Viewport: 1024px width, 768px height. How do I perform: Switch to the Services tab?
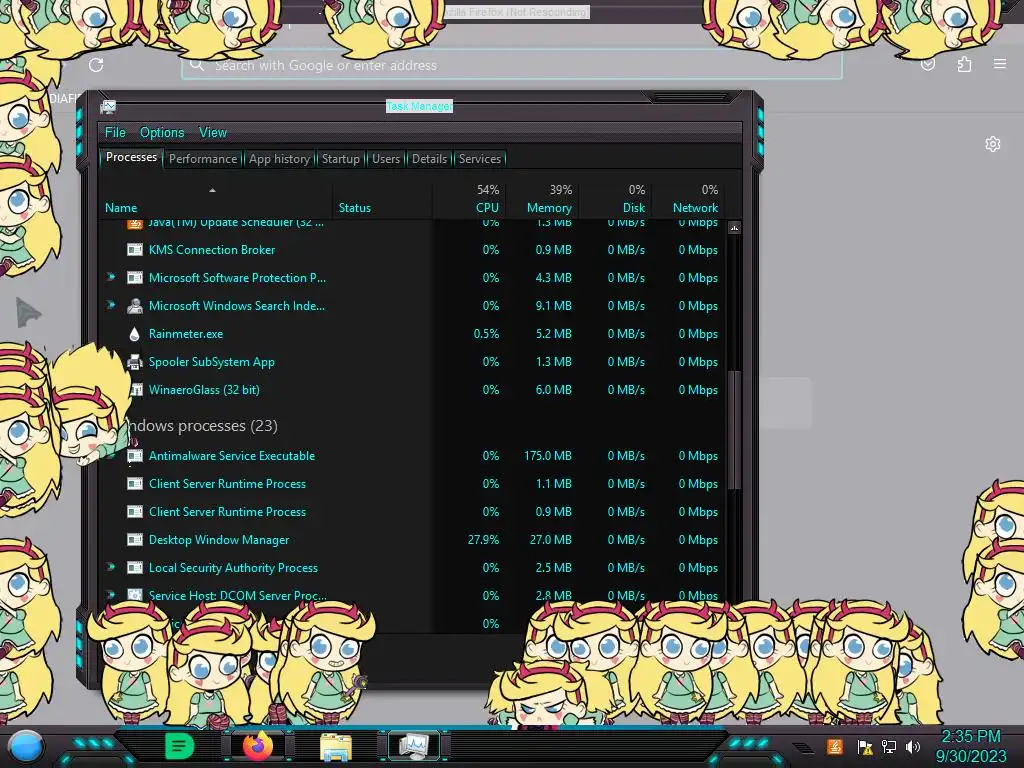(479, 159)
